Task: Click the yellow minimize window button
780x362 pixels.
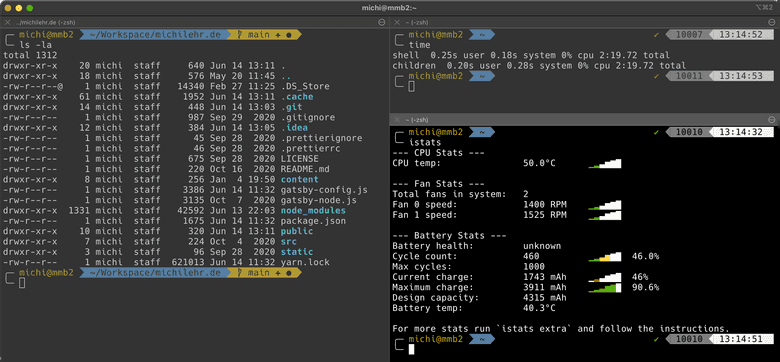Action: (x=19, y=8)
